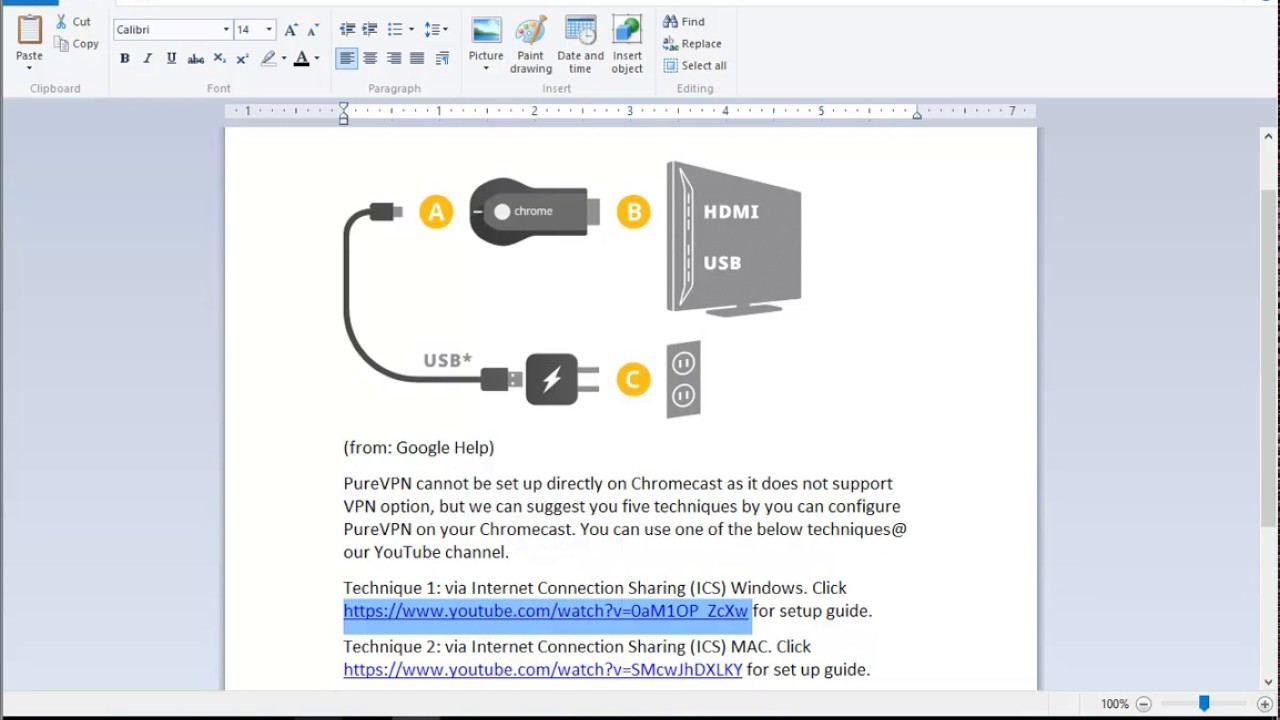The image size is (1280, 720).
Task: Grow the font size
Action: click(291, 30)
